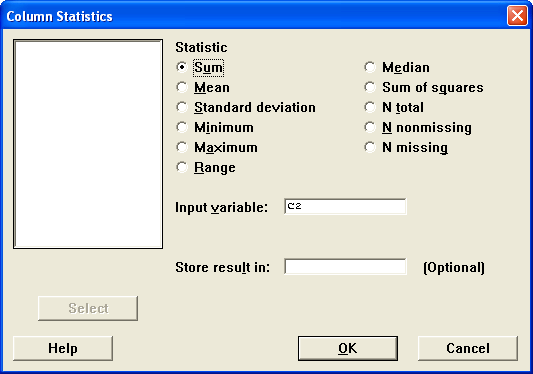Open Help for Column Statistics
Viewport: 533px width, 374px height.
click(x=63, y=348)
